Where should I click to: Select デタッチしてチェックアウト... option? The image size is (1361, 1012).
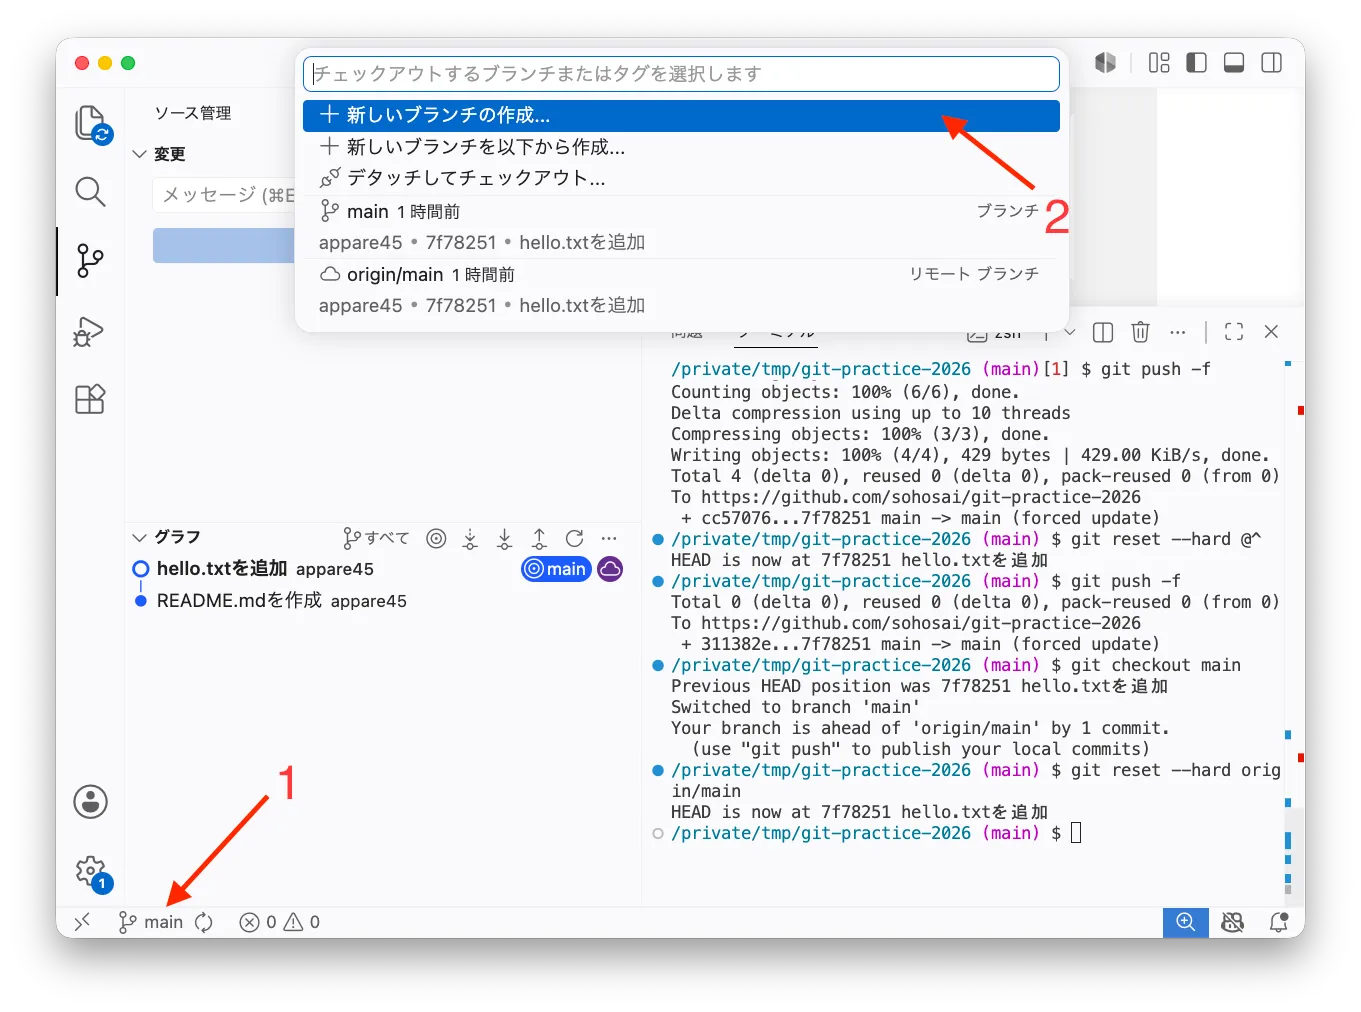pos(681,178)
